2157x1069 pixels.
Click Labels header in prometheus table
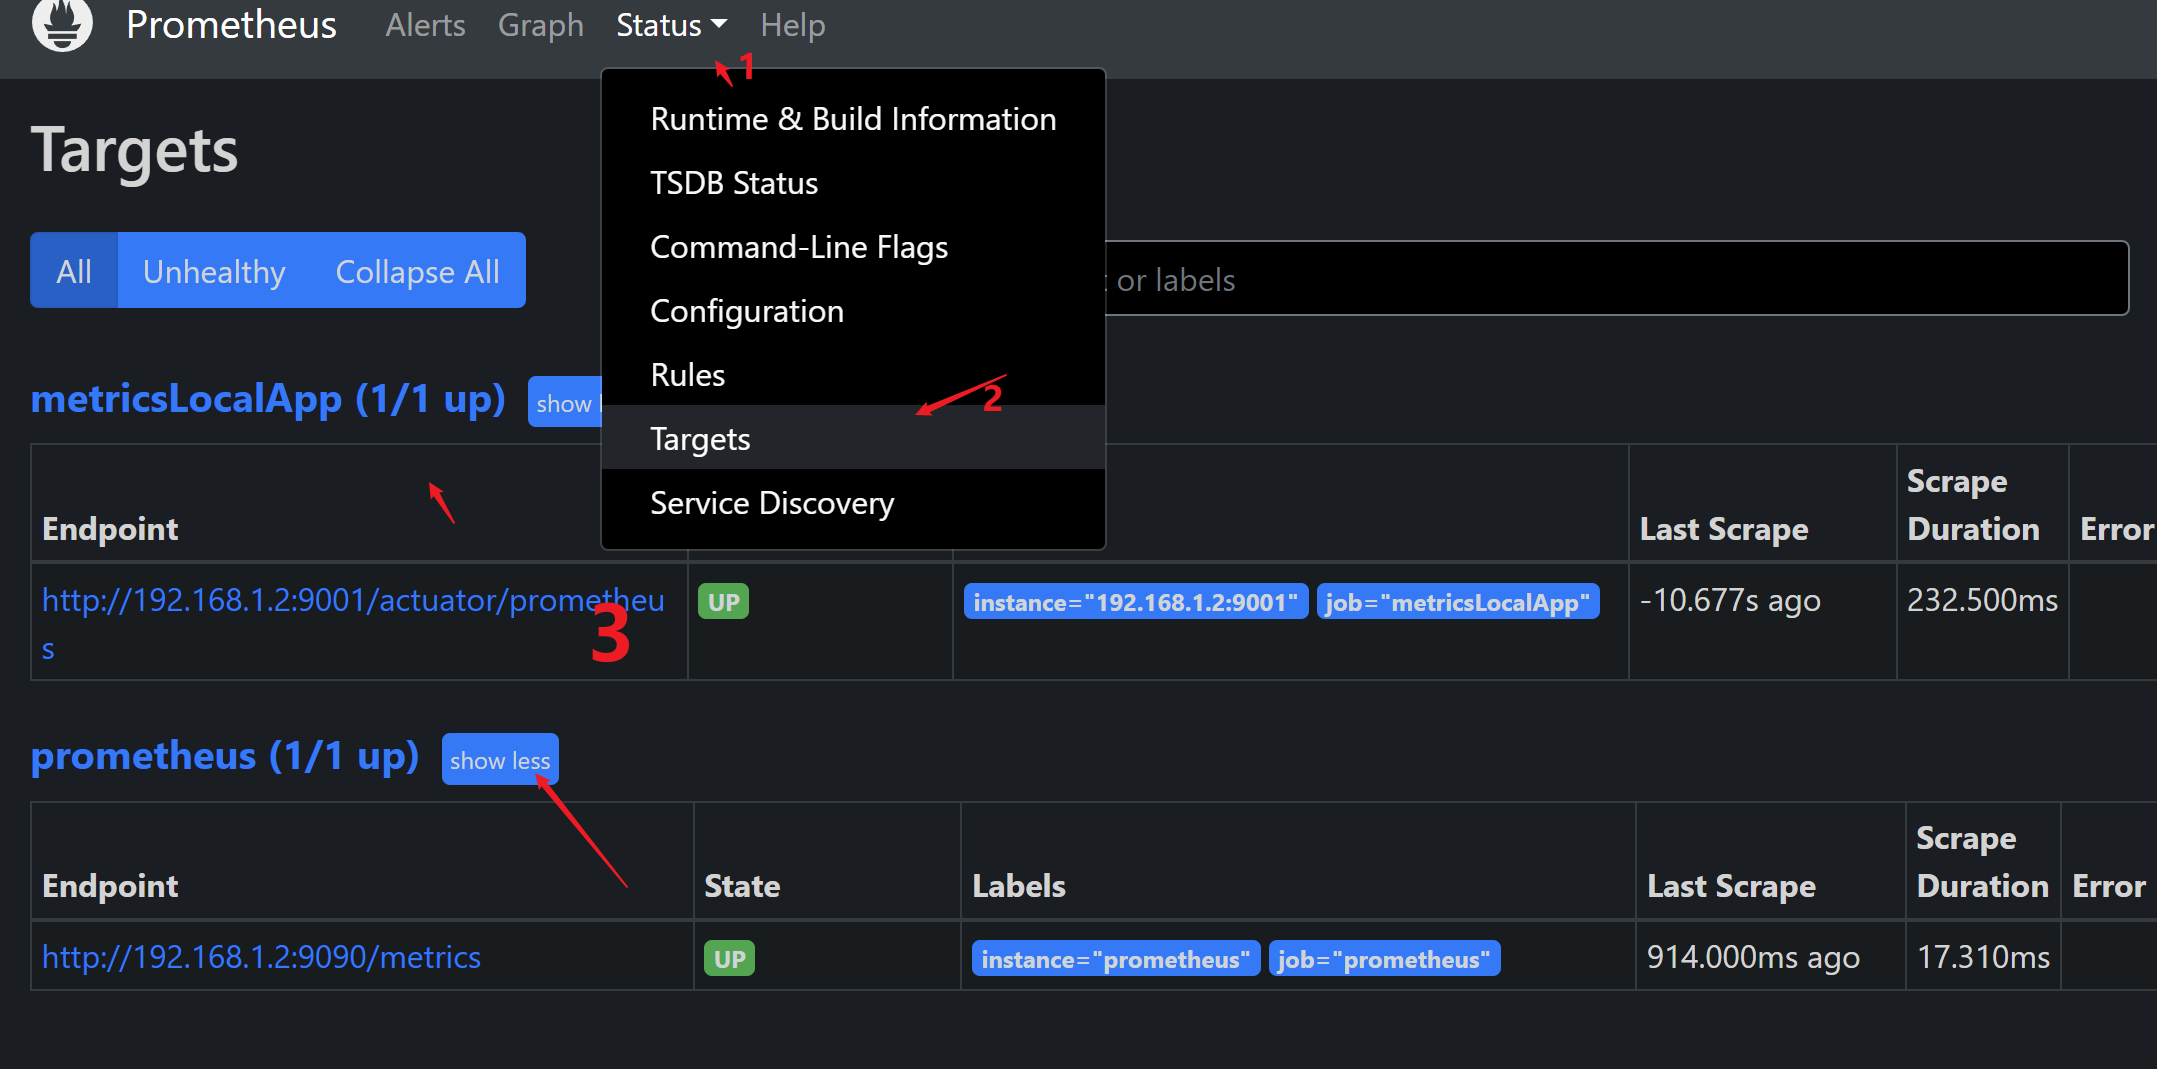click(x=1019, y=886)
